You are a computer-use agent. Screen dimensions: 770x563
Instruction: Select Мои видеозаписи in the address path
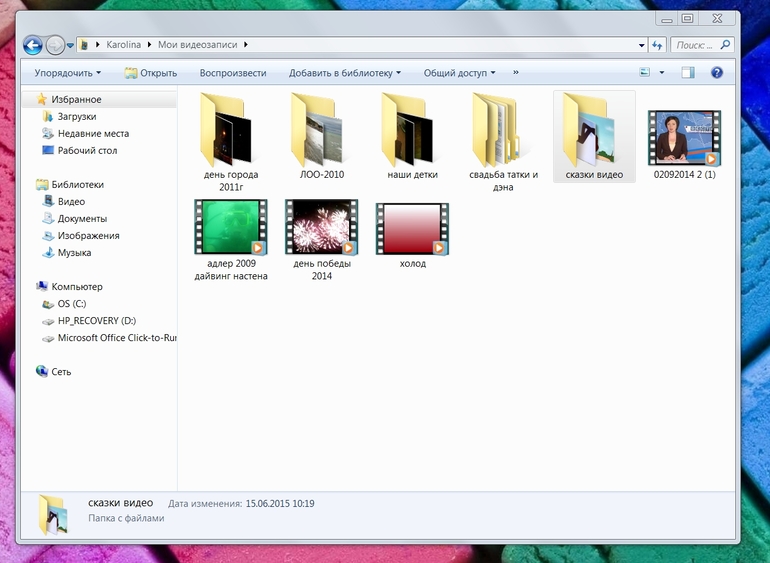coord(197,45)
